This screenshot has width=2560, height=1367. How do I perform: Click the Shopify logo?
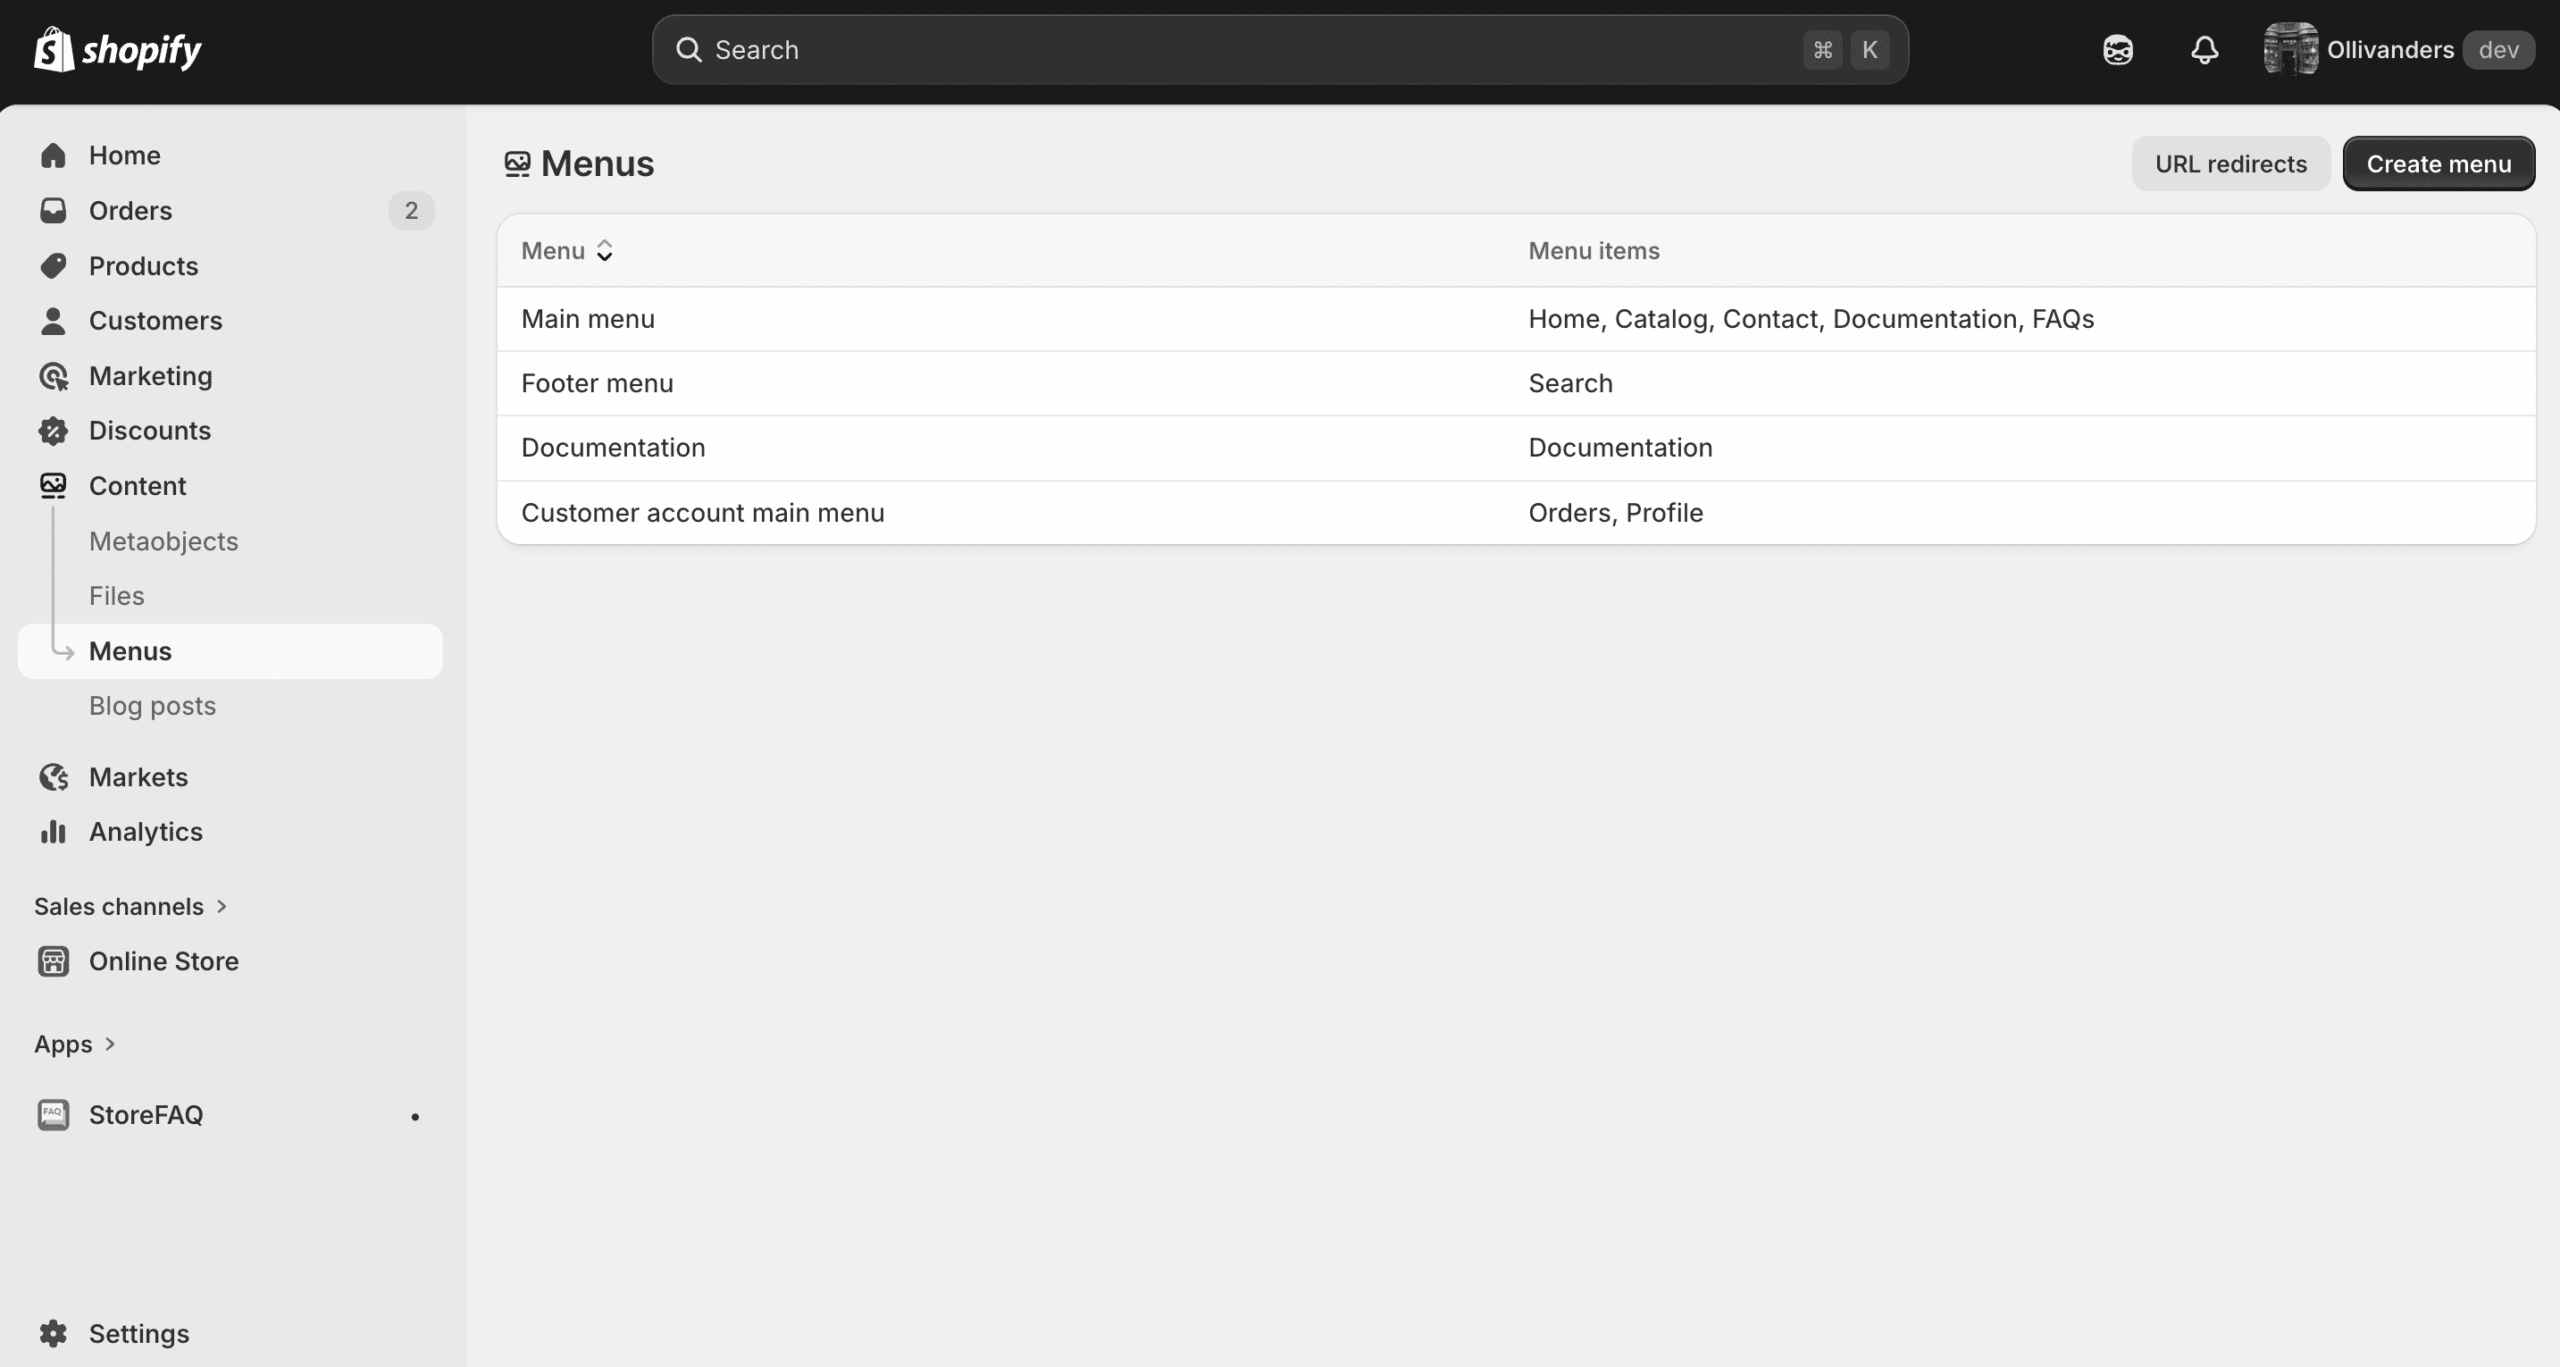pyautogui.click(x=118, y=49)
